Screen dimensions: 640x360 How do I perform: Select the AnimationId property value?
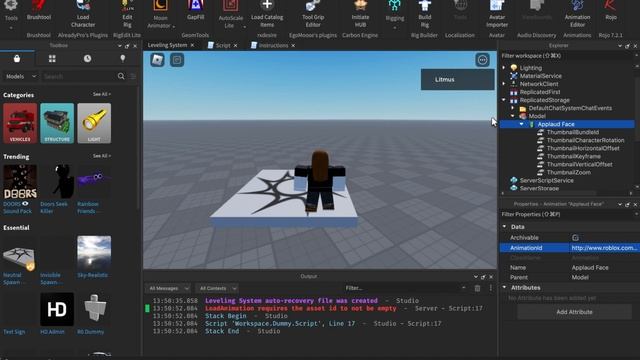point(604,248)
